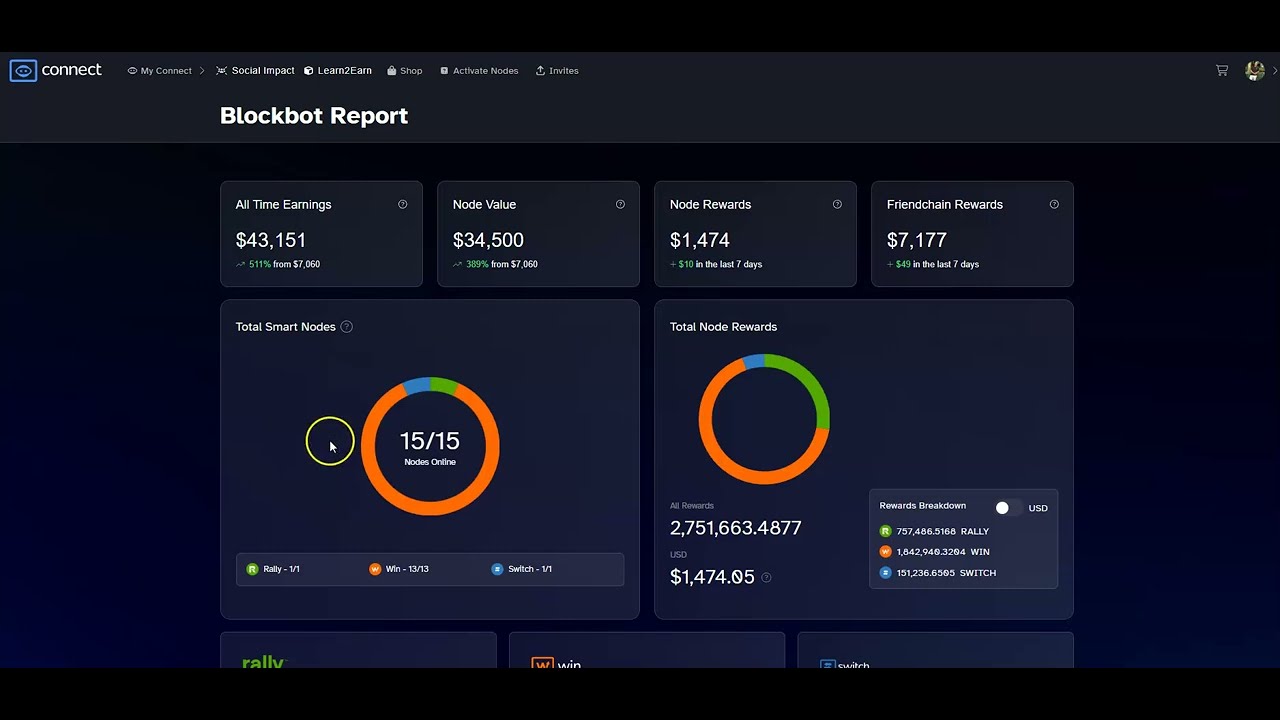The height and width of the screenshot is (720, 1280).
Task: Select the Switch - 1/1 legend entry
Action: pos(522,569)
